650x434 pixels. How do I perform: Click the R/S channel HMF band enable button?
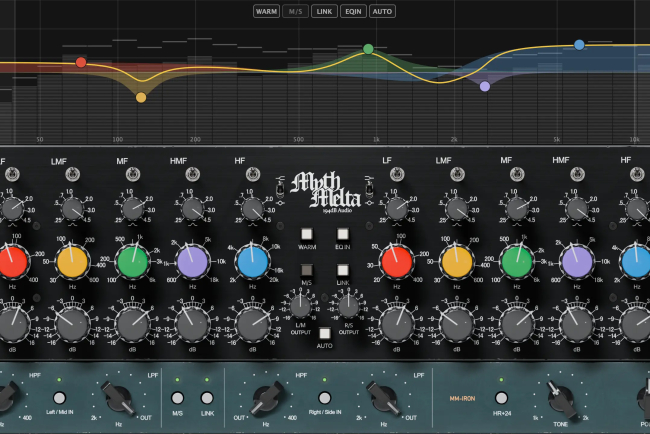[x=577, y=175]
